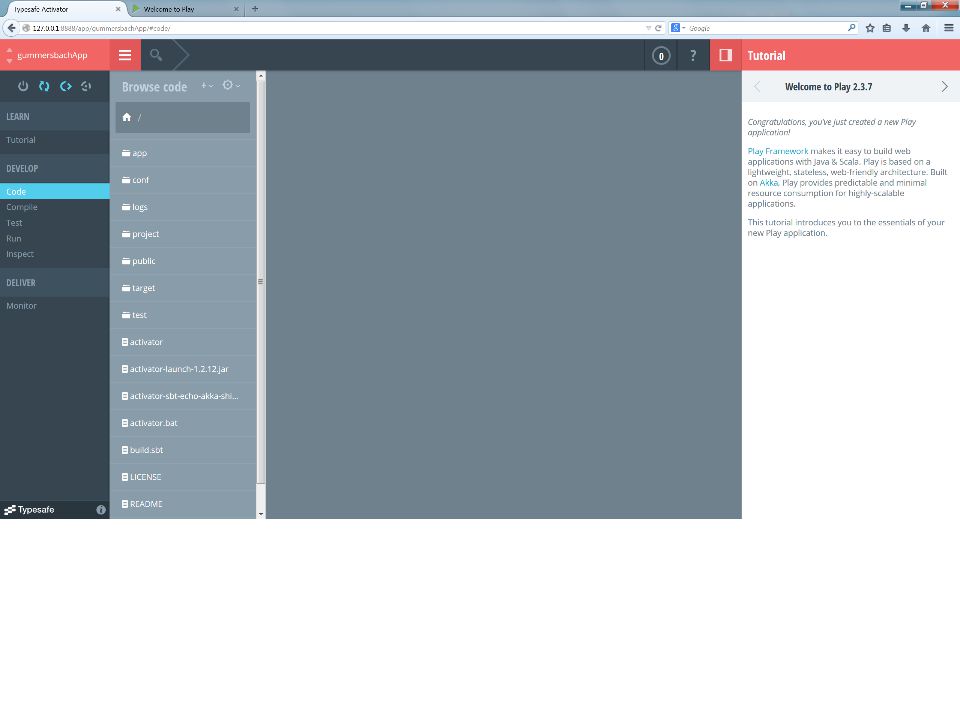Reload the page with the browser refresh icon
Screen dimensions: 960x720
tap(658, 28)
